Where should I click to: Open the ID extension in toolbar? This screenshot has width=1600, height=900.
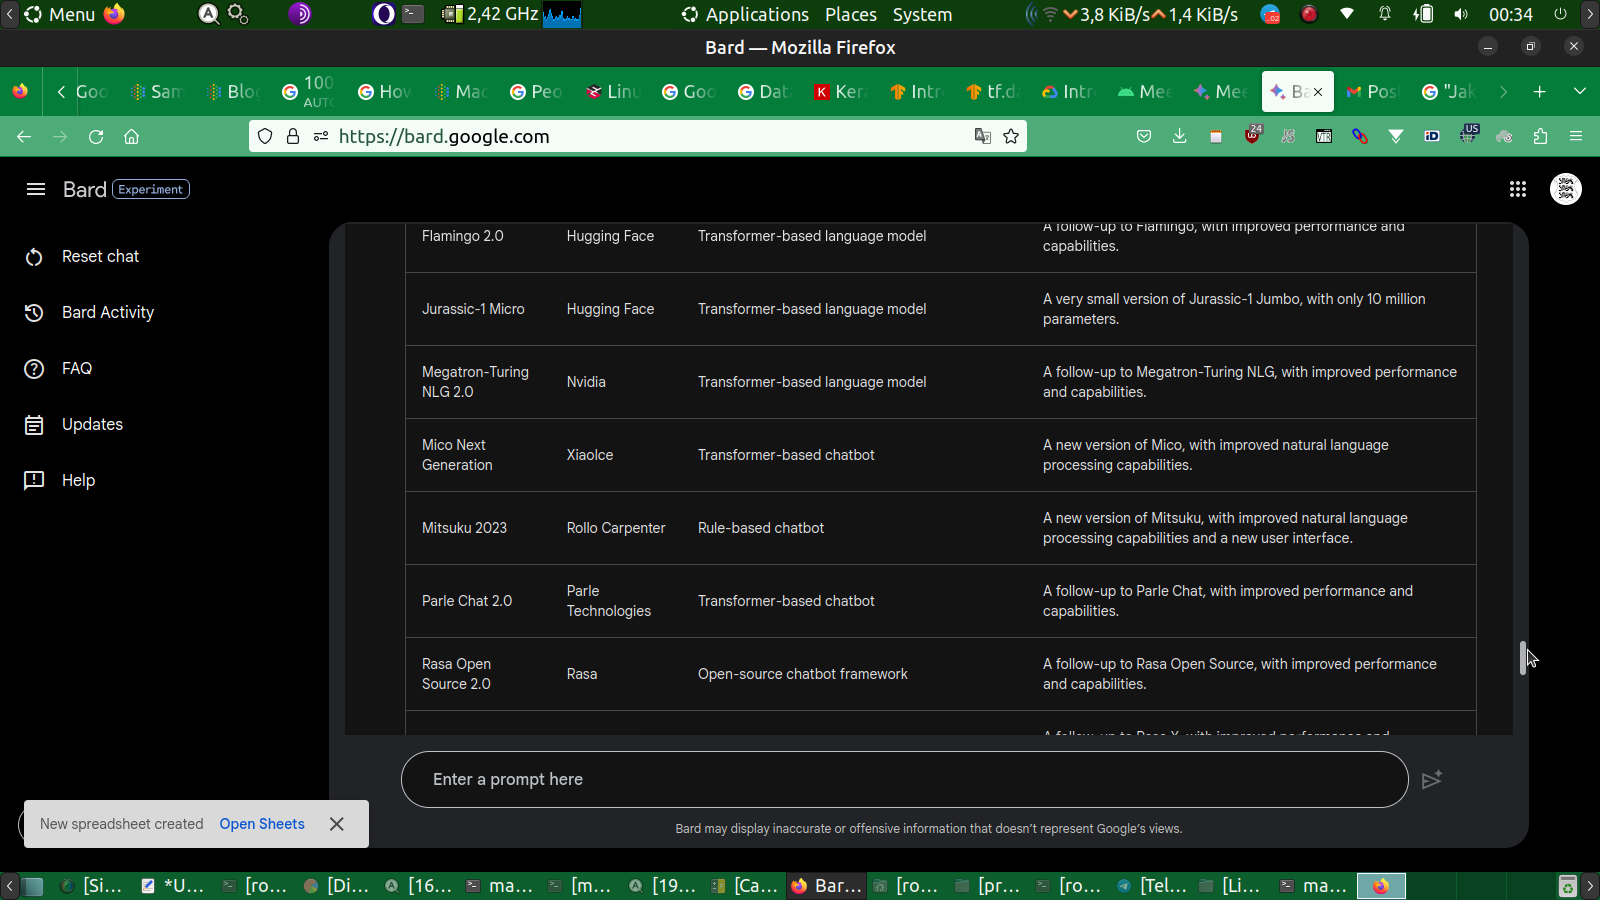pyautogui.click(x=1432, y=136)
